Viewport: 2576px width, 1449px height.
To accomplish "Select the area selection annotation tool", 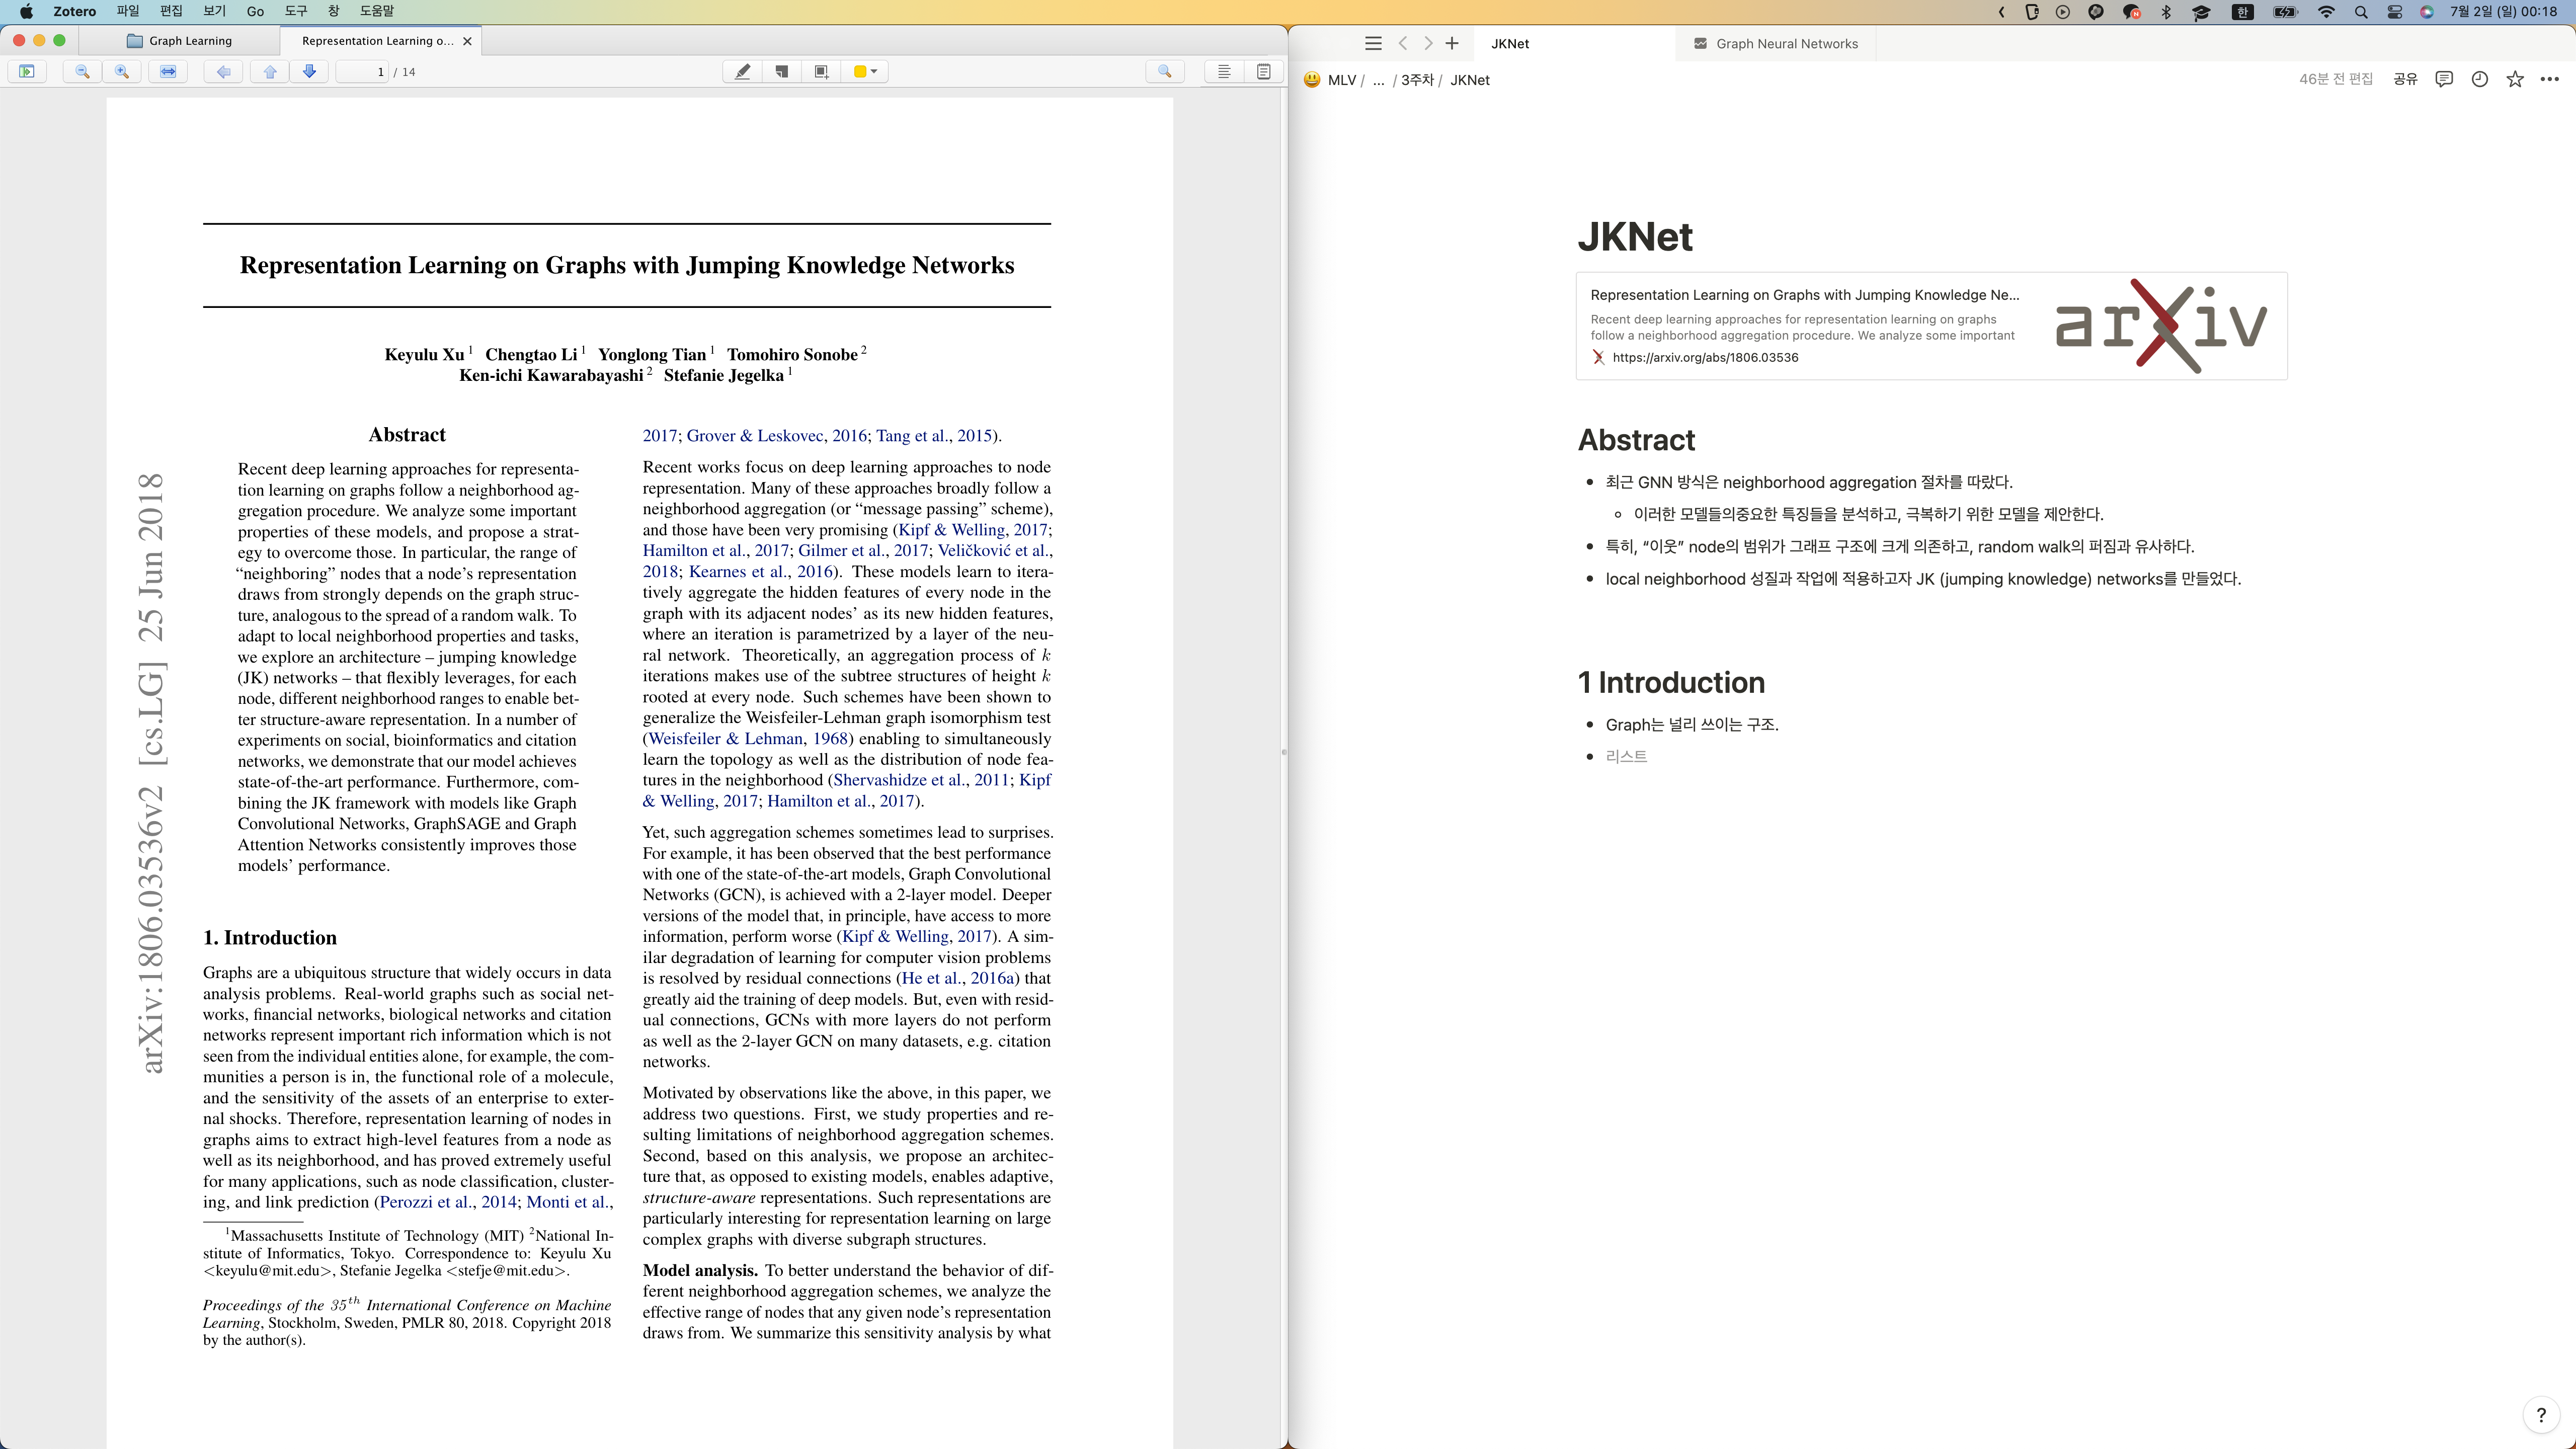I will point(821,71).
